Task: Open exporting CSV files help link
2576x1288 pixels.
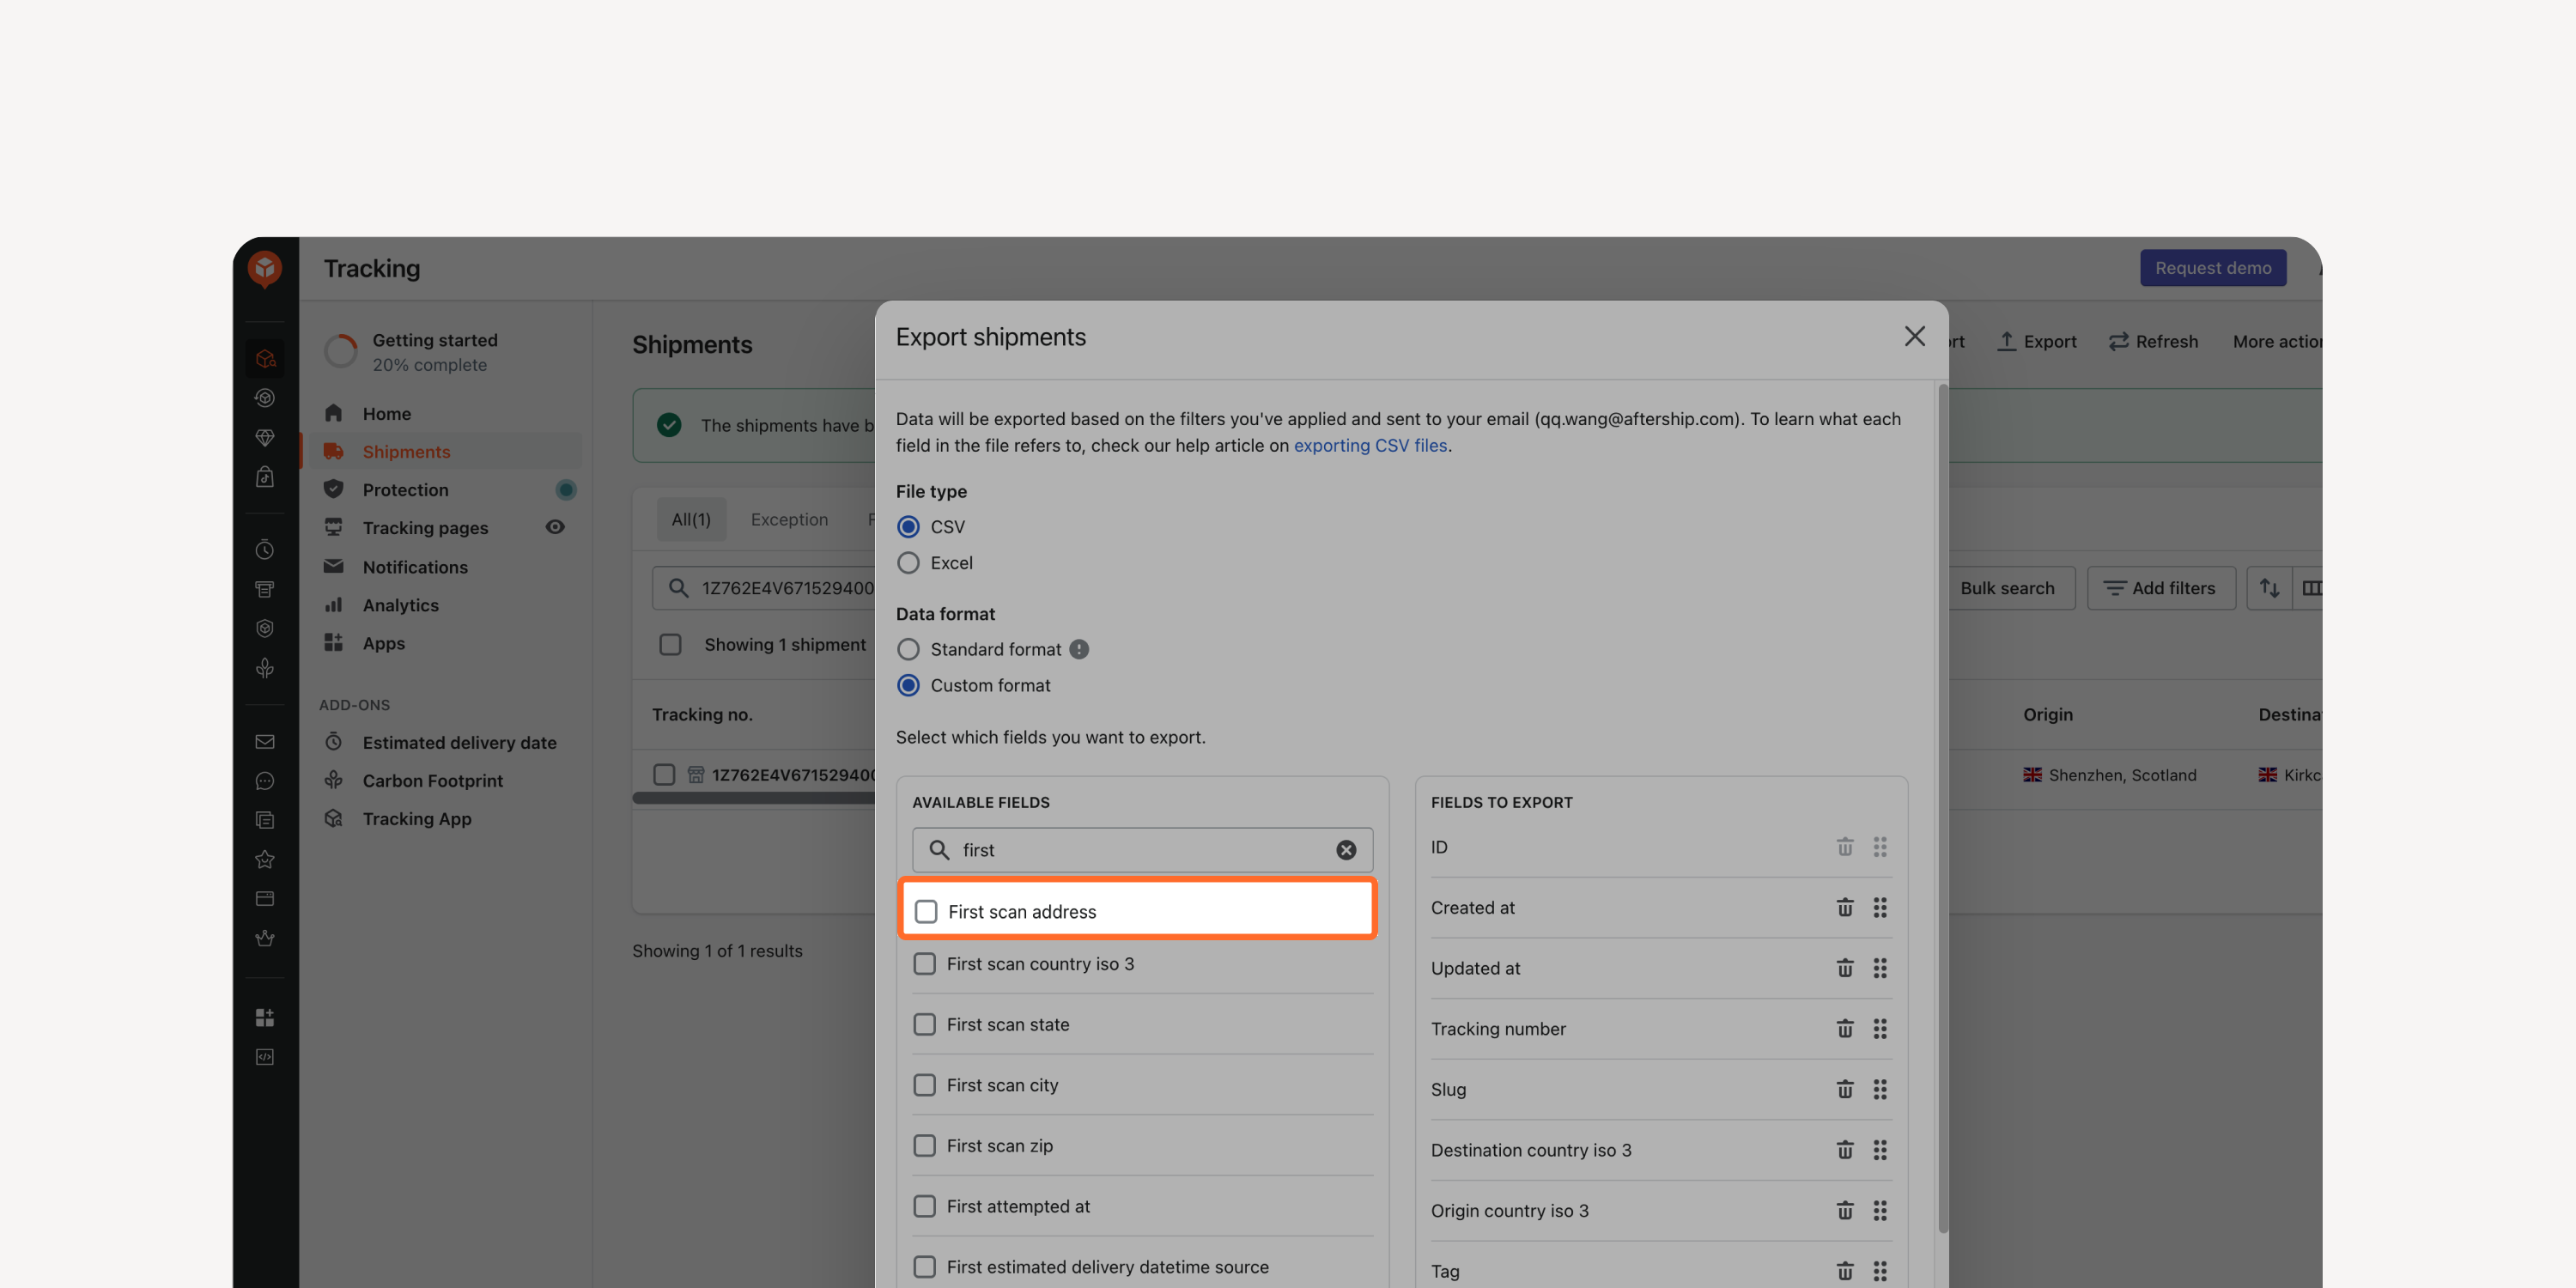Action: [x=1370, y=445]
